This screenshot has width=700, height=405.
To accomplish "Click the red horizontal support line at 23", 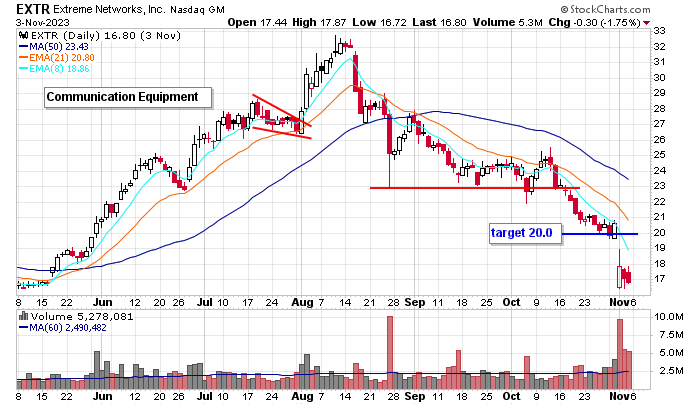I will pyautogui.click(x=475, y=188).
